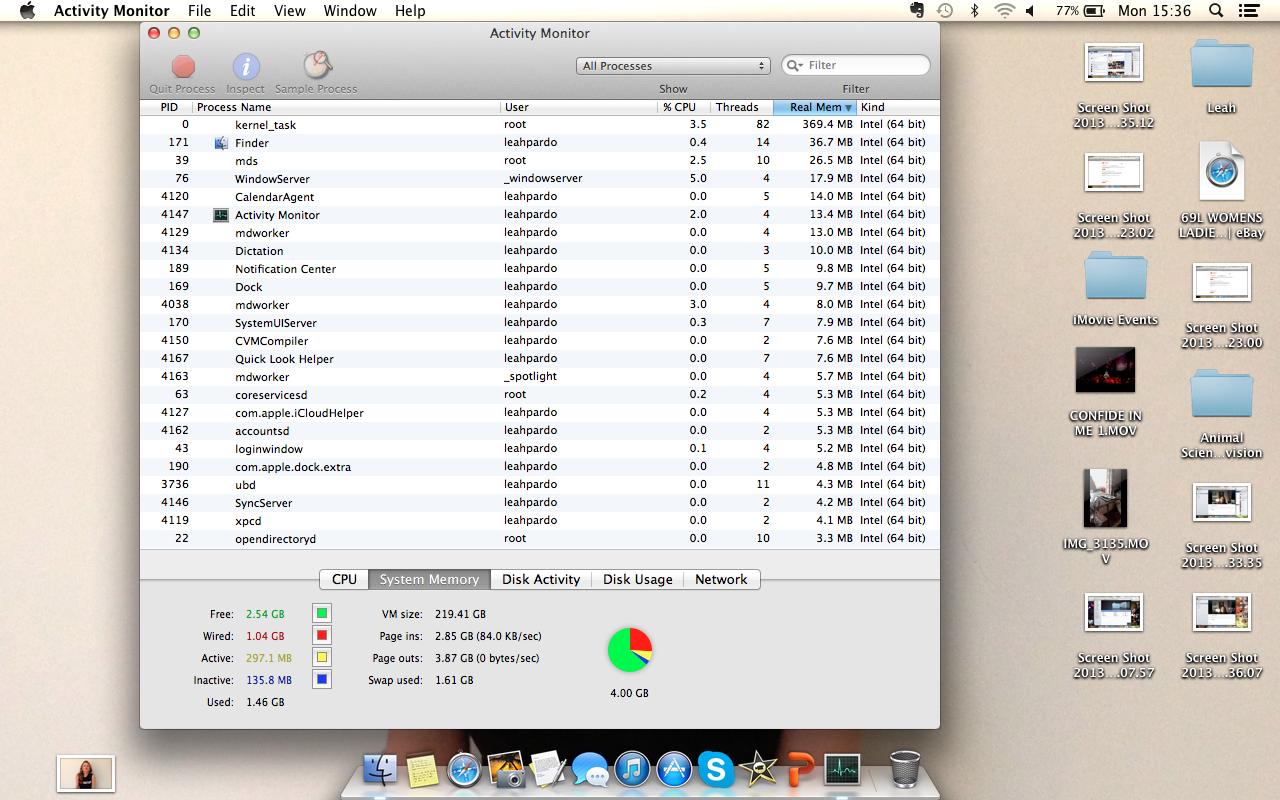1280x800 pixels.
Task: Sort by Threads column header
Action: pos(740,107)
